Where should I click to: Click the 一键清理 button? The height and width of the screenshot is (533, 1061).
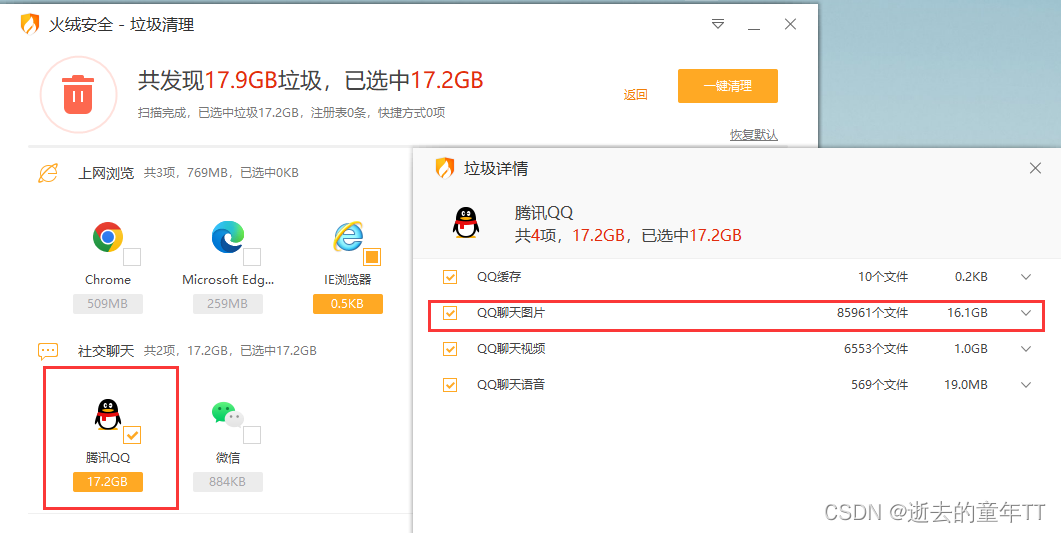[727, 86]
